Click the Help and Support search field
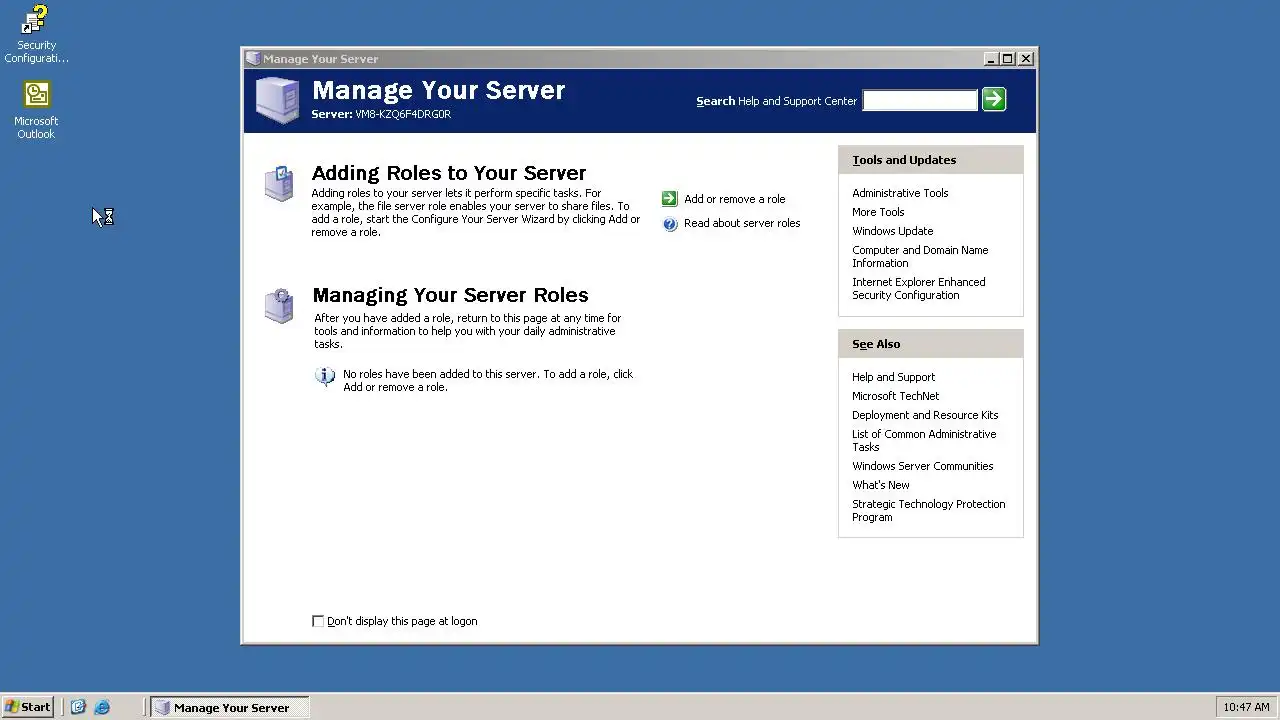The width and height of the screenshot is (1280, 720). [920, 100]
